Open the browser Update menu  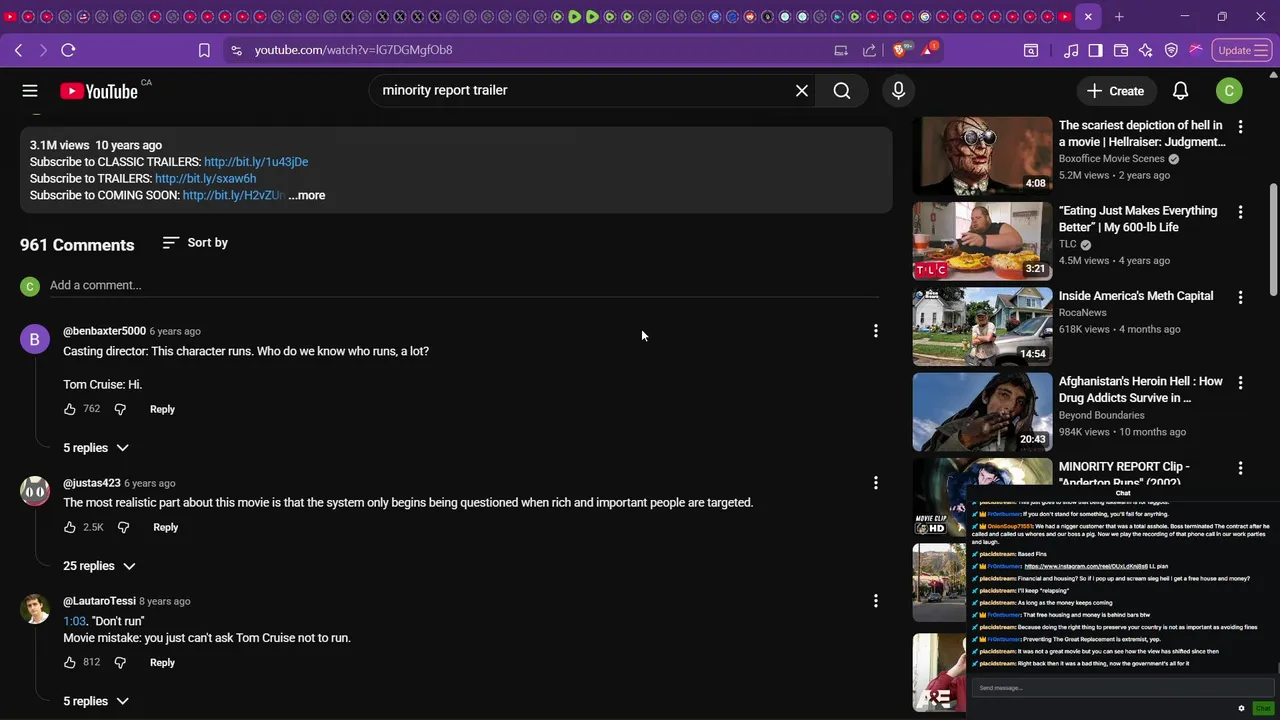[x=1241, y=50]
